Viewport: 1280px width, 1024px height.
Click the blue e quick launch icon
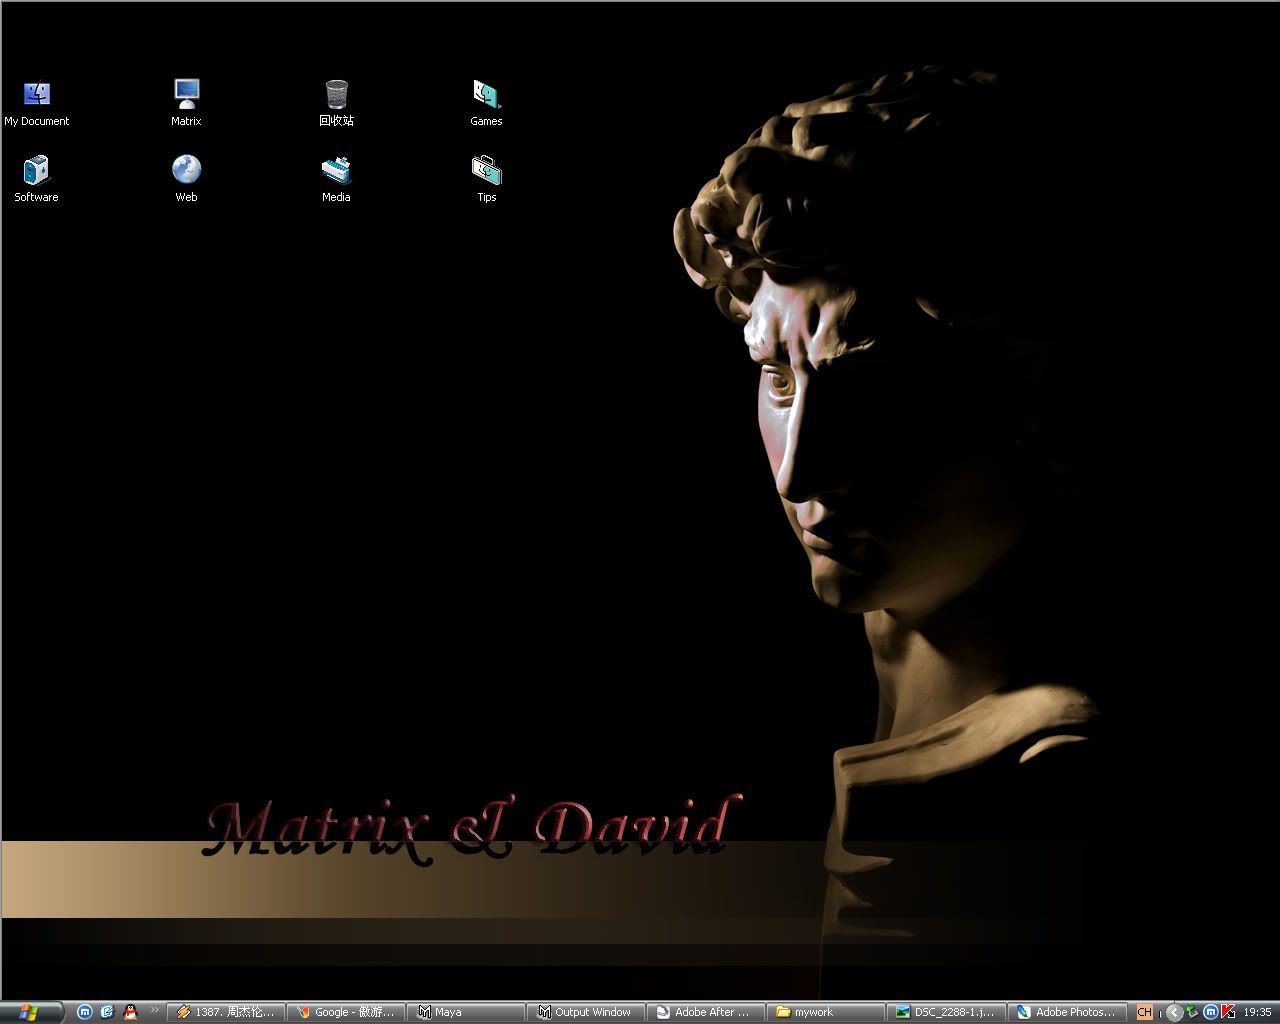pos(107,1012)
